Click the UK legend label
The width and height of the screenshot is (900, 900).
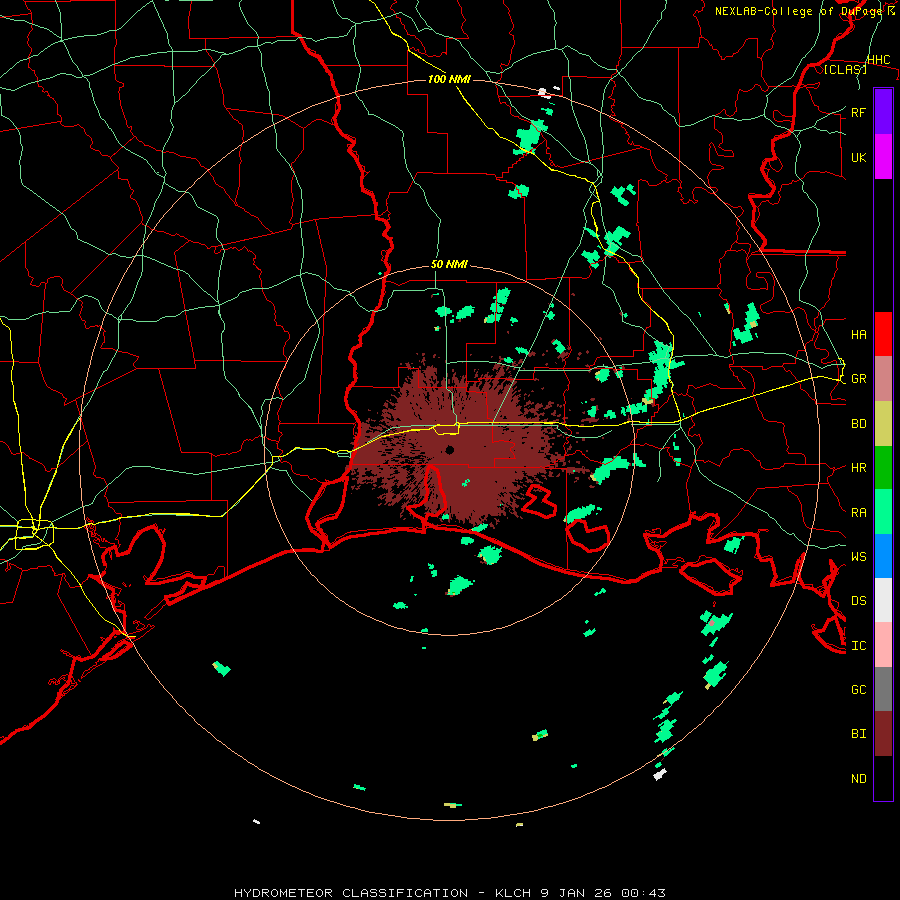click(858, 157)
